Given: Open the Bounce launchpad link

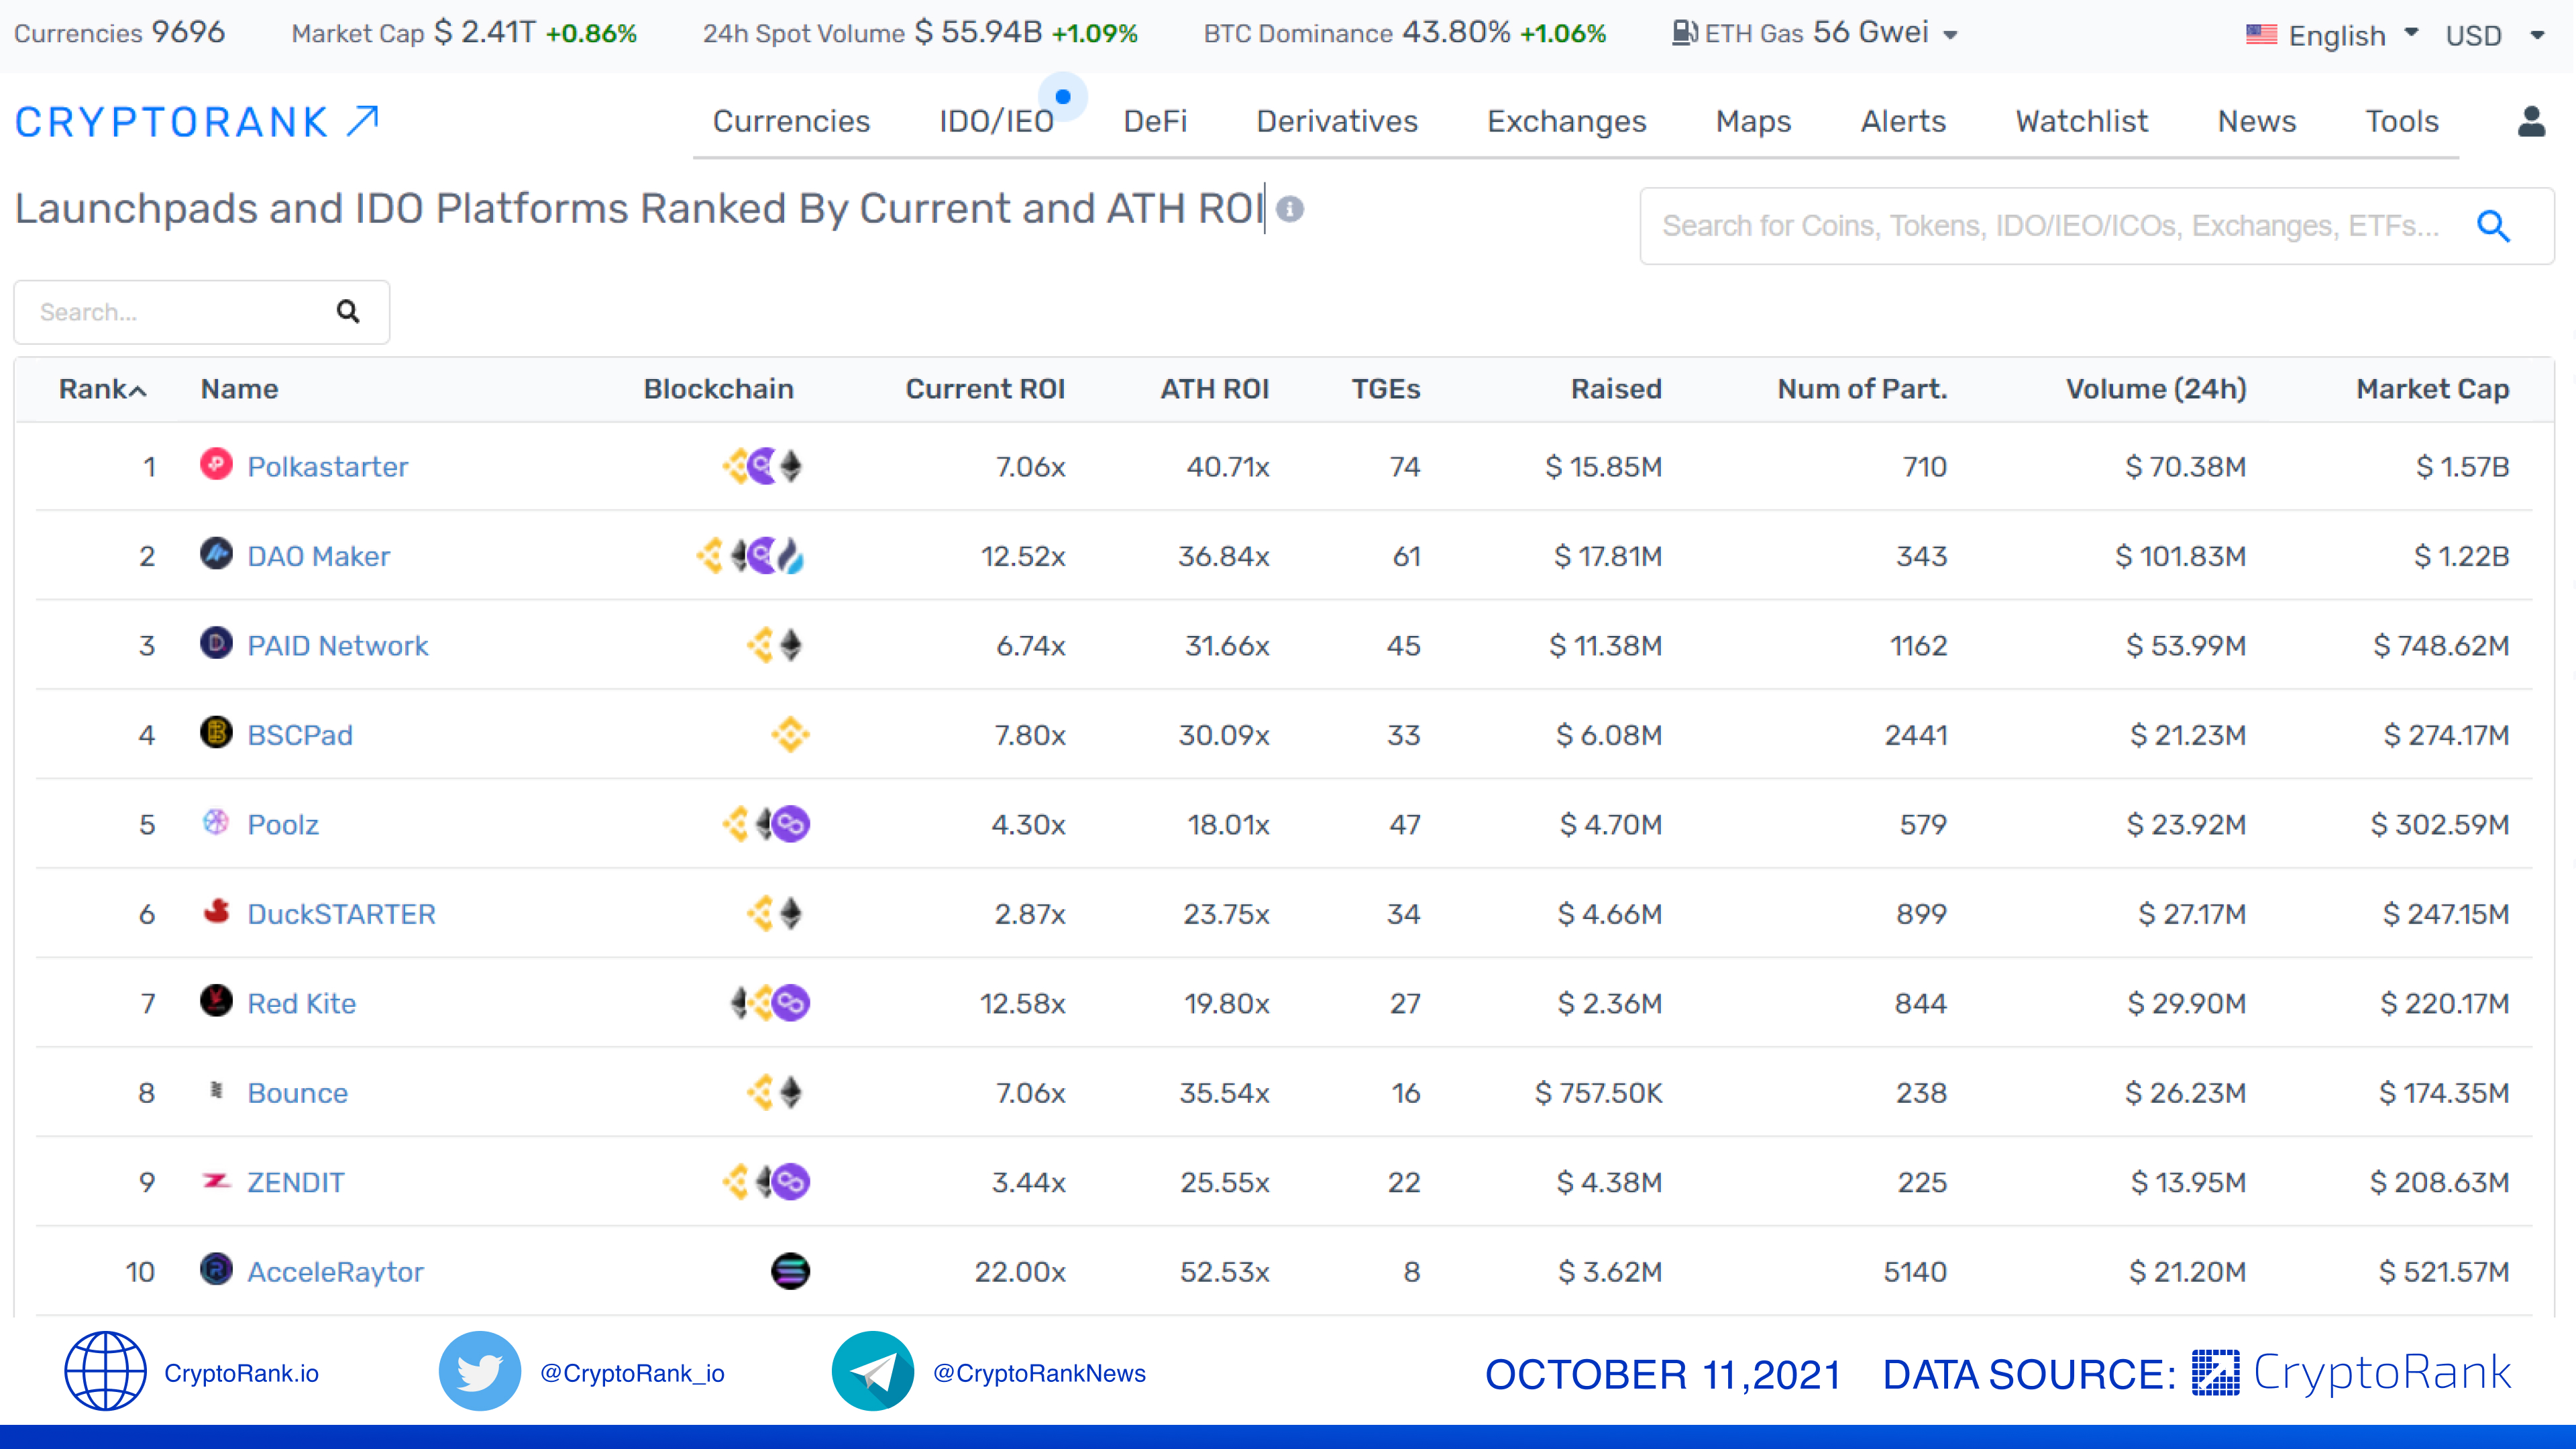Looking at the screenshot, I should tap(297, 1093).
